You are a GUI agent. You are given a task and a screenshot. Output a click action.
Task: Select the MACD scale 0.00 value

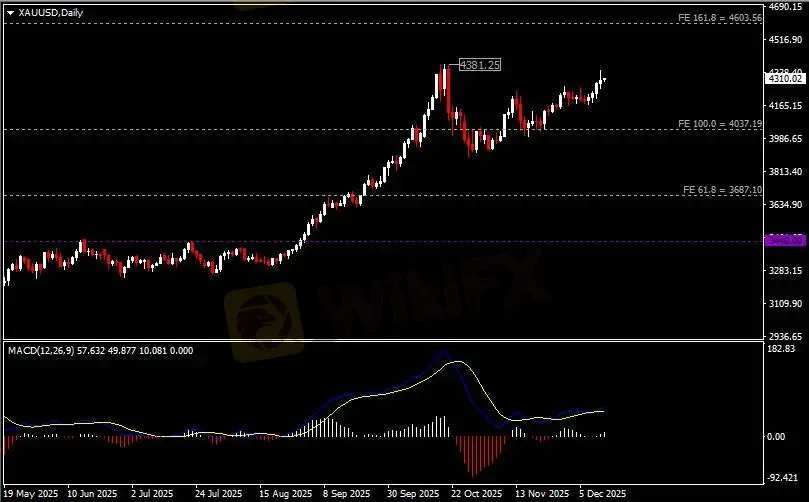point(776,436)
